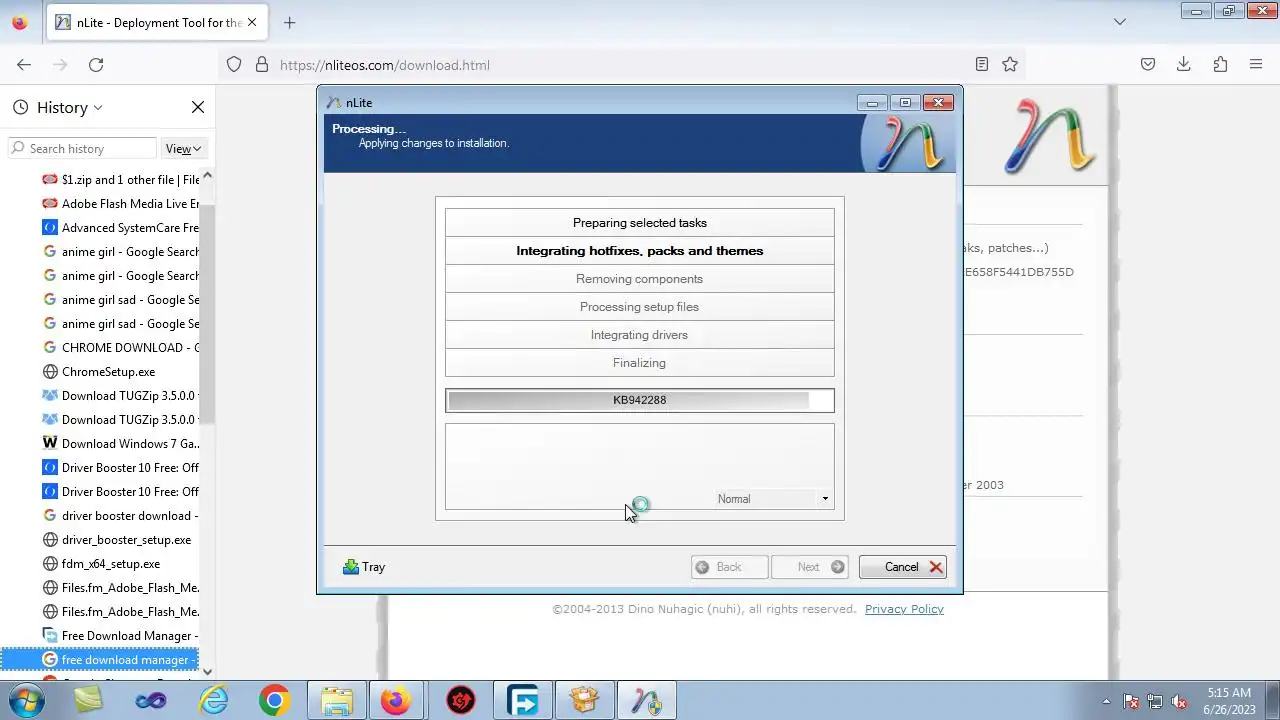Close the nLite browser tab

tap(252, 22)
